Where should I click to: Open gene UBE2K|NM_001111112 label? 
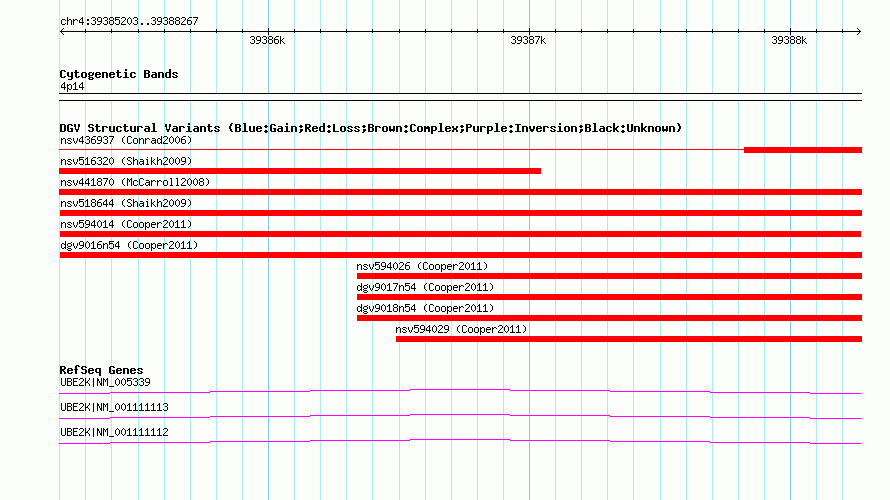(x=114, y=432)
